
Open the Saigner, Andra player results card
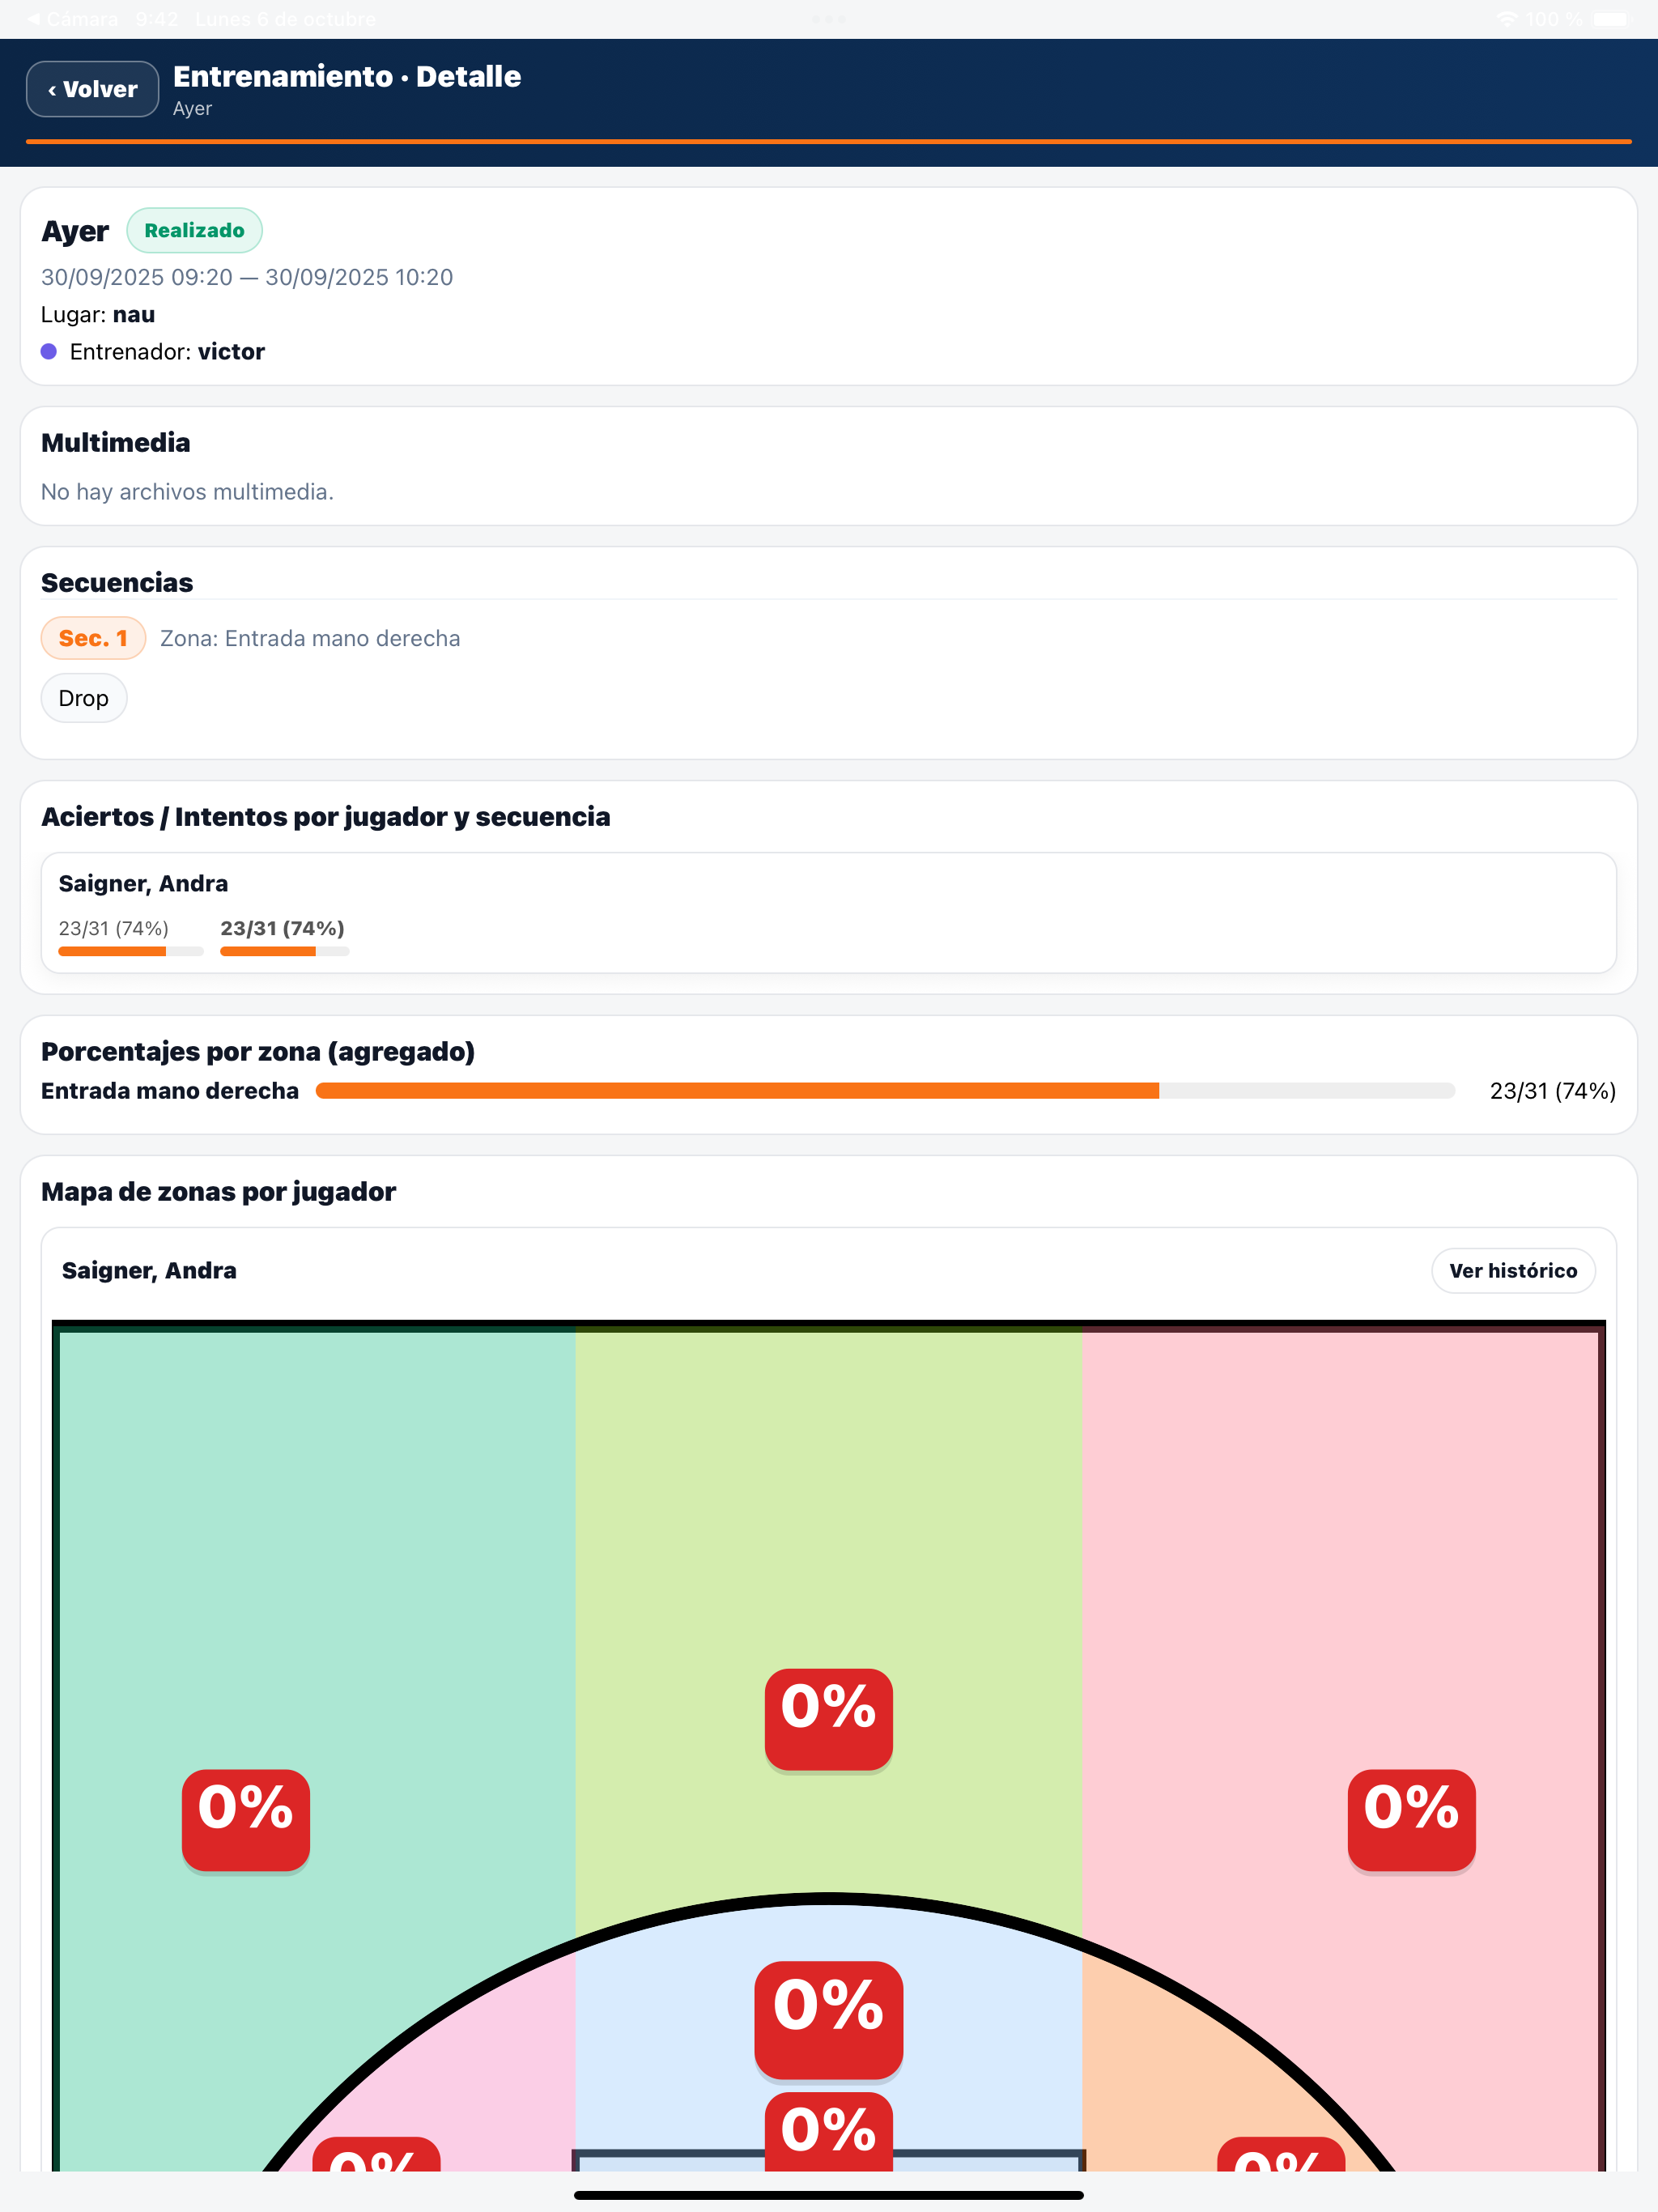click(828, 912)
